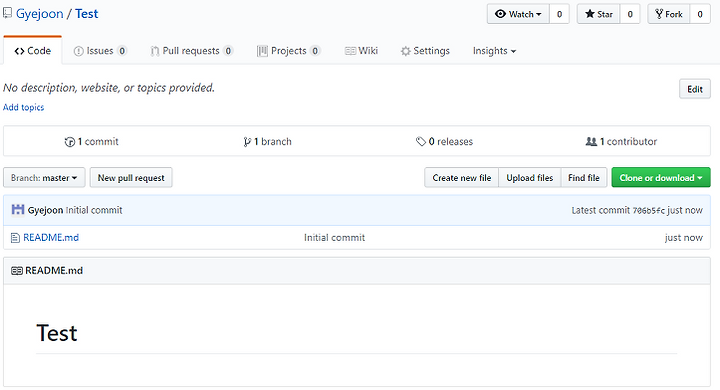Open Initial commit message in README.md row

click(x=334, y=237)
